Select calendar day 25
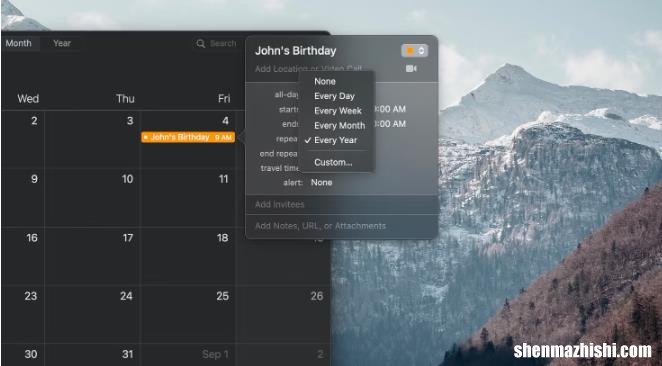Viewport: 662px width, 366px height. click(x=222, y=296)
